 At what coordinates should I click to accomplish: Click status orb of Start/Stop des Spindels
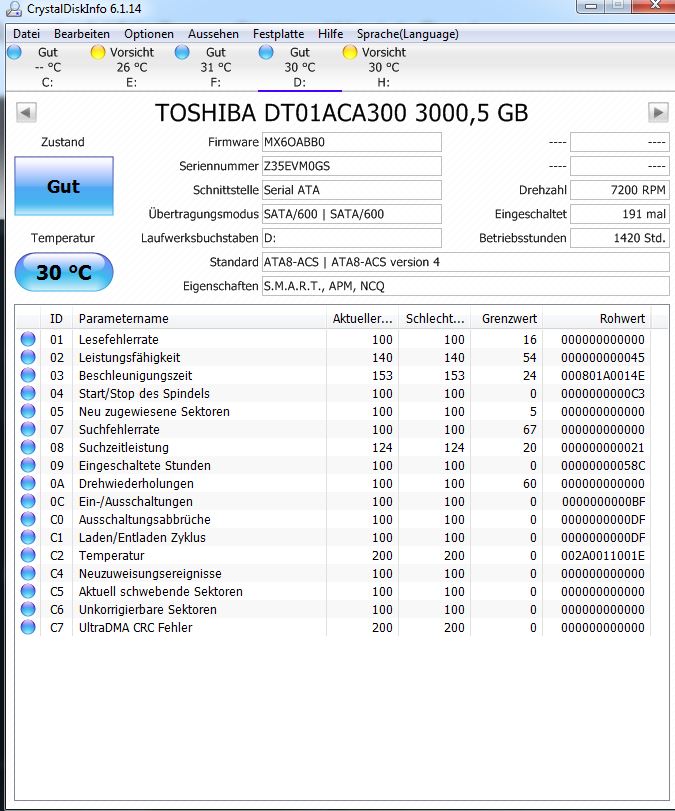(x=28, y=393)
